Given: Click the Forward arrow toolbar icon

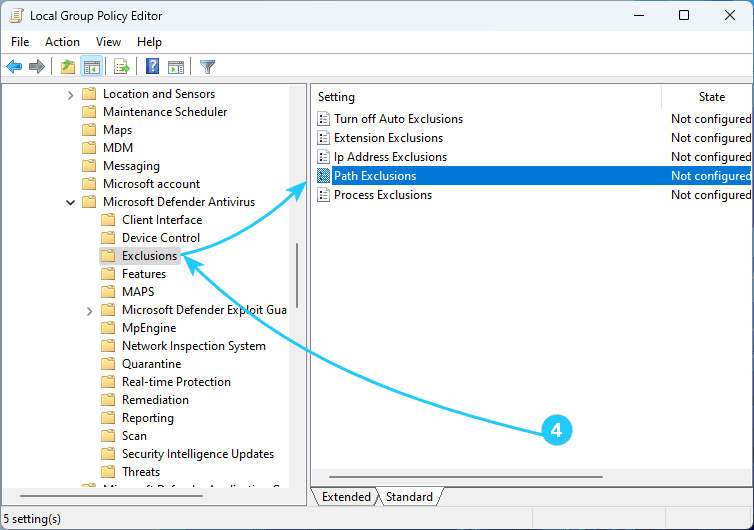Looking at the screenshot, I should pos(37,67).
